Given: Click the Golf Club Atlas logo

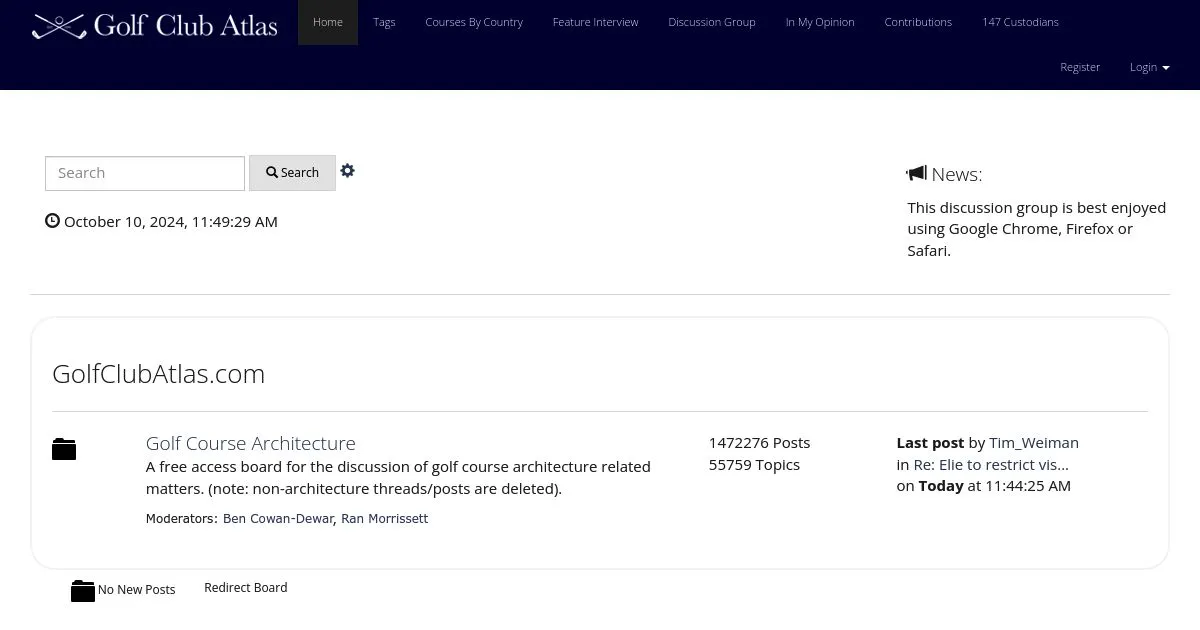Looking at the screenshot, I should click(x=155, y=25).
